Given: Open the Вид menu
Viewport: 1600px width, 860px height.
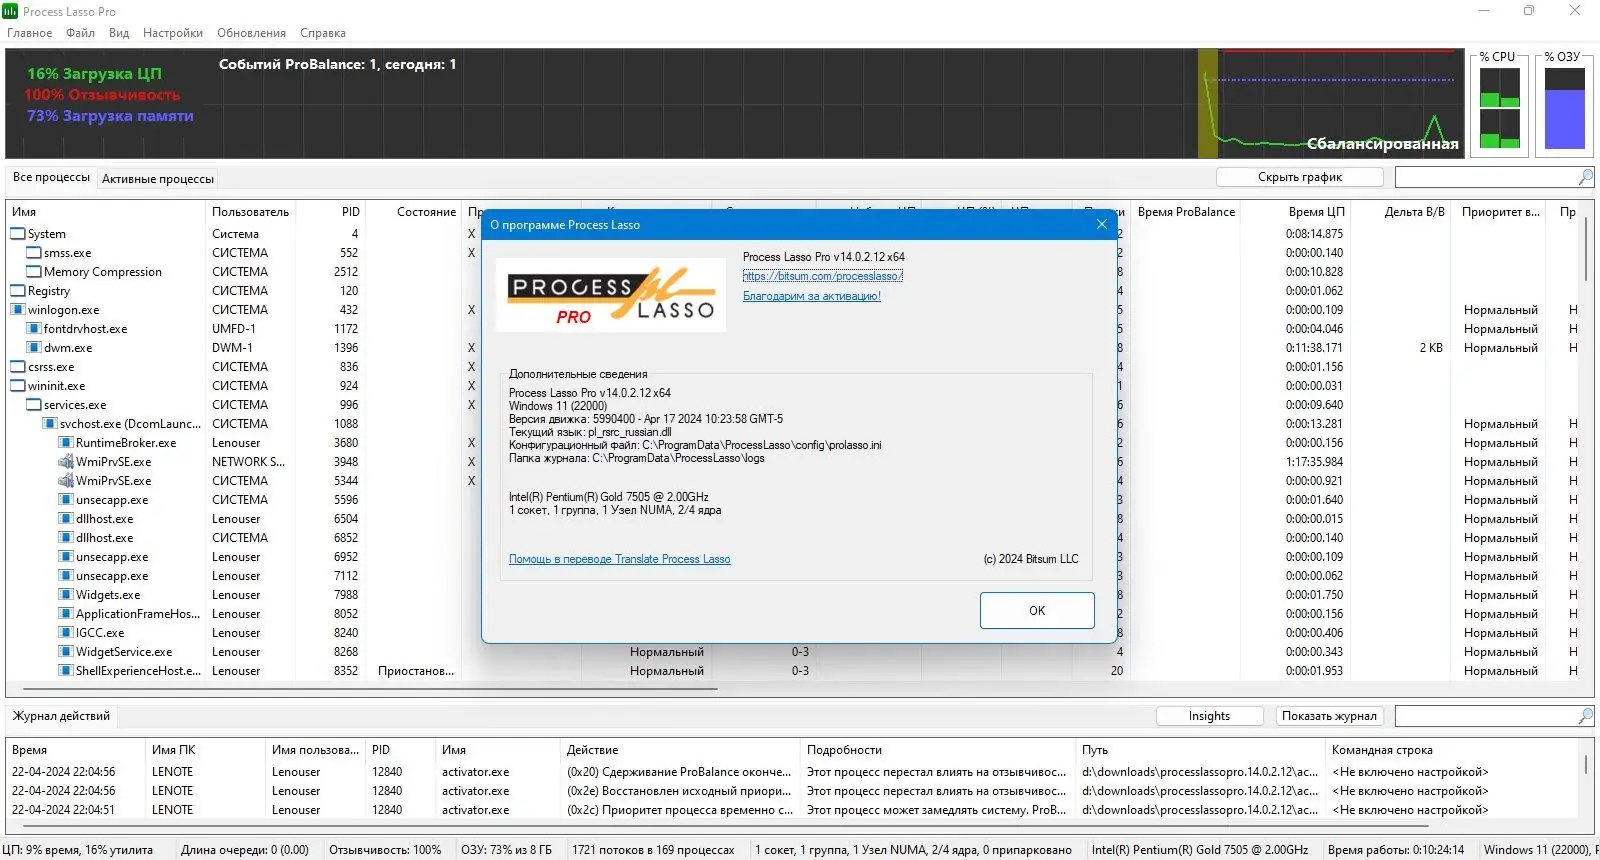Looking at the screenshot, I should pyautogui.click(x=119, y=33).
